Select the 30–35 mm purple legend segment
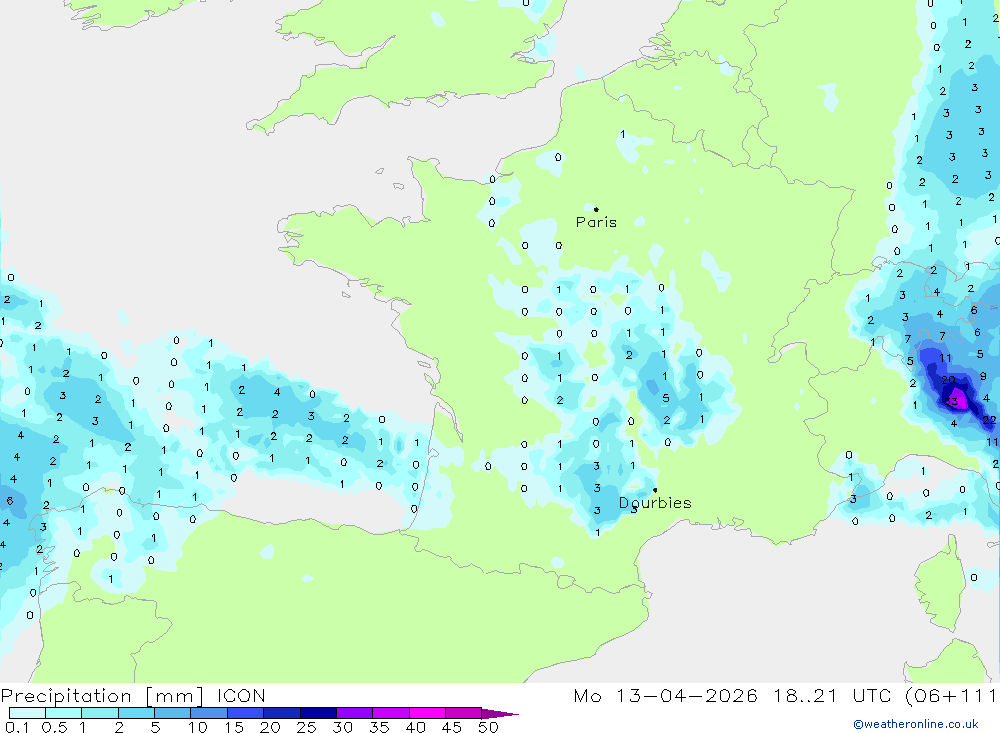This screenshot has height=733, width=1000. pyautogui.click(x=354, y=713)
